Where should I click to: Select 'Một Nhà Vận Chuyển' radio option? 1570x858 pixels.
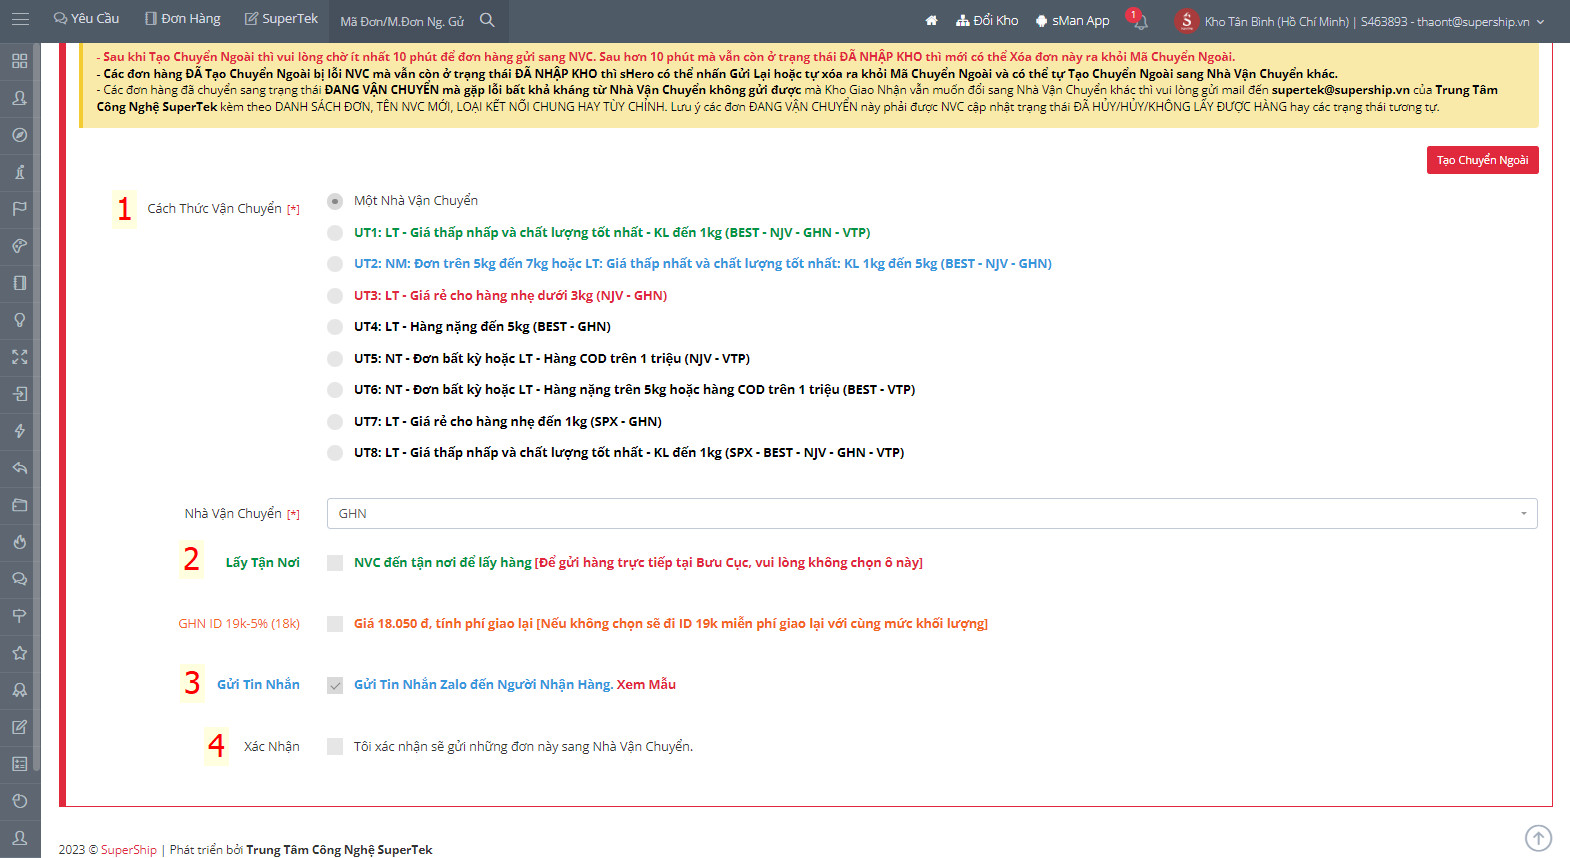pyautogui.click(x=335, y=201)
